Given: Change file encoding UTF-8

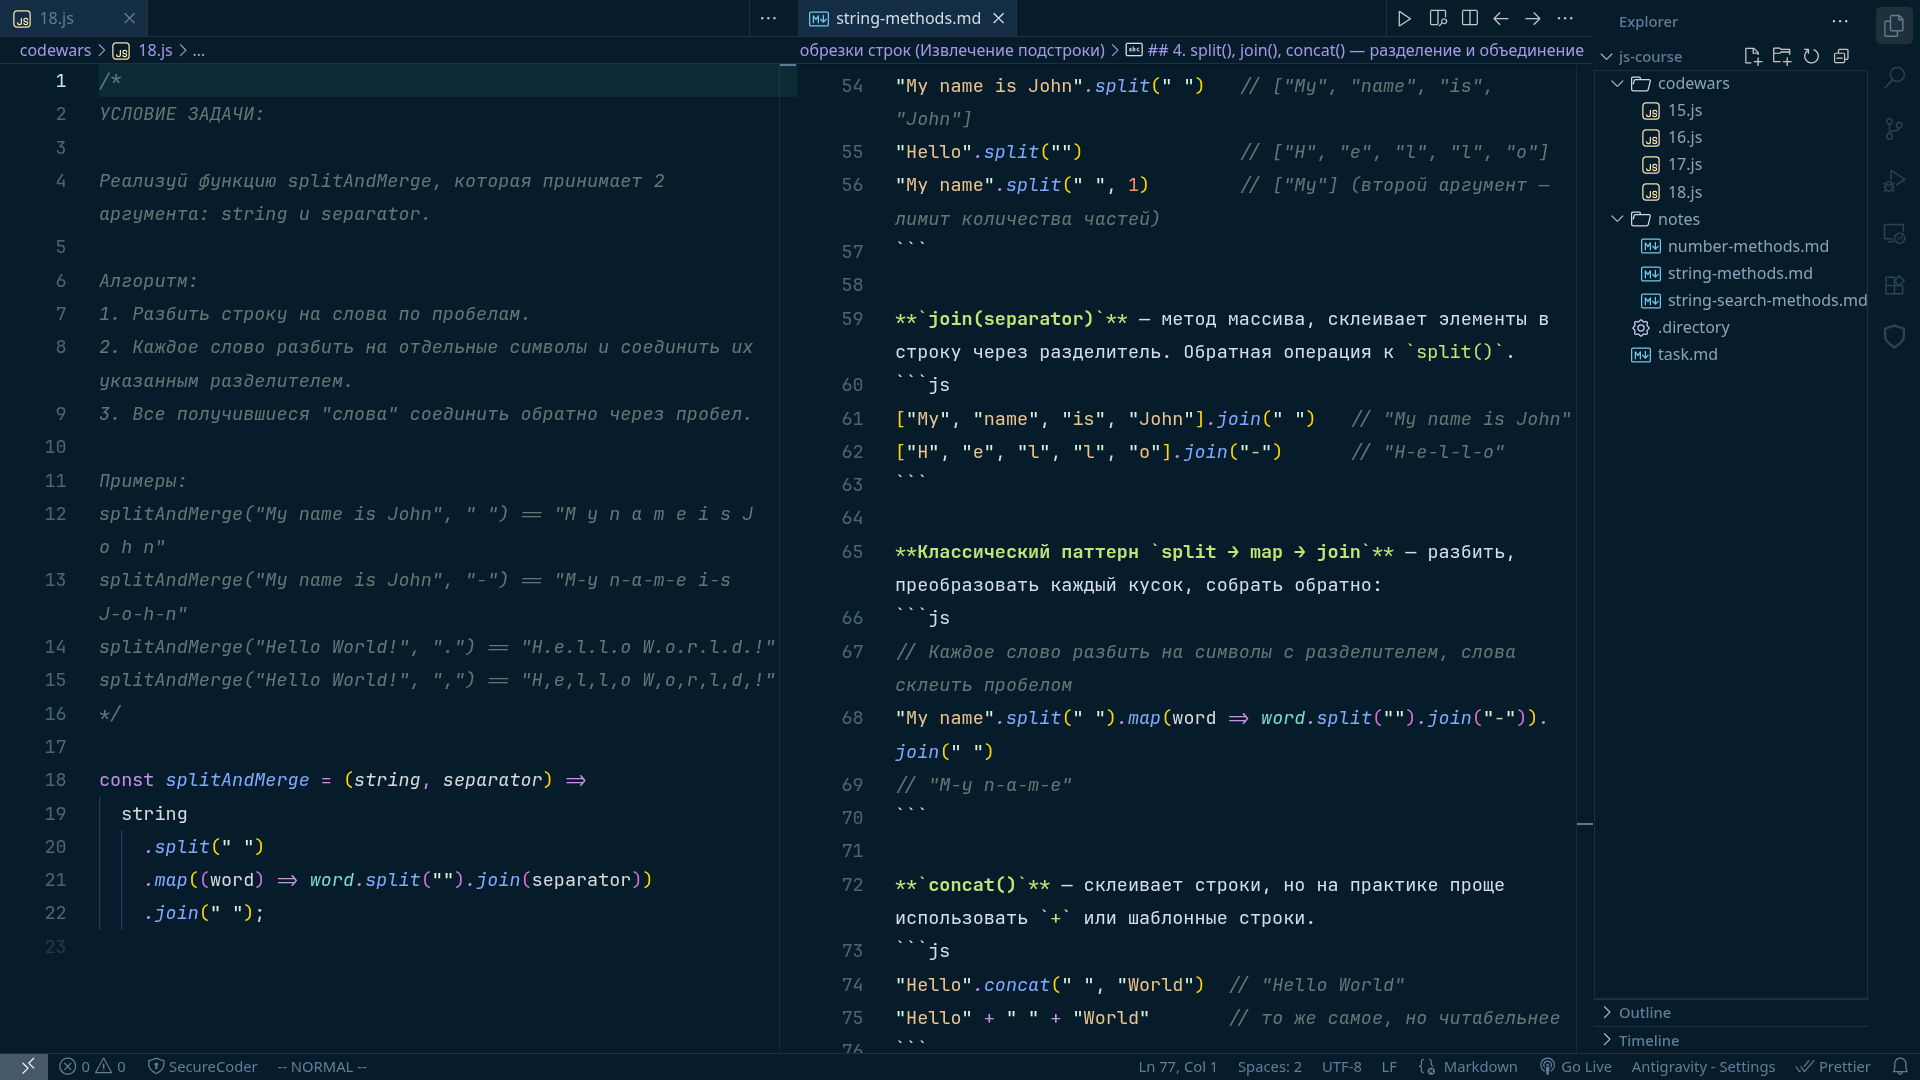Looking at the screenshot, I should (1341, 1066).
